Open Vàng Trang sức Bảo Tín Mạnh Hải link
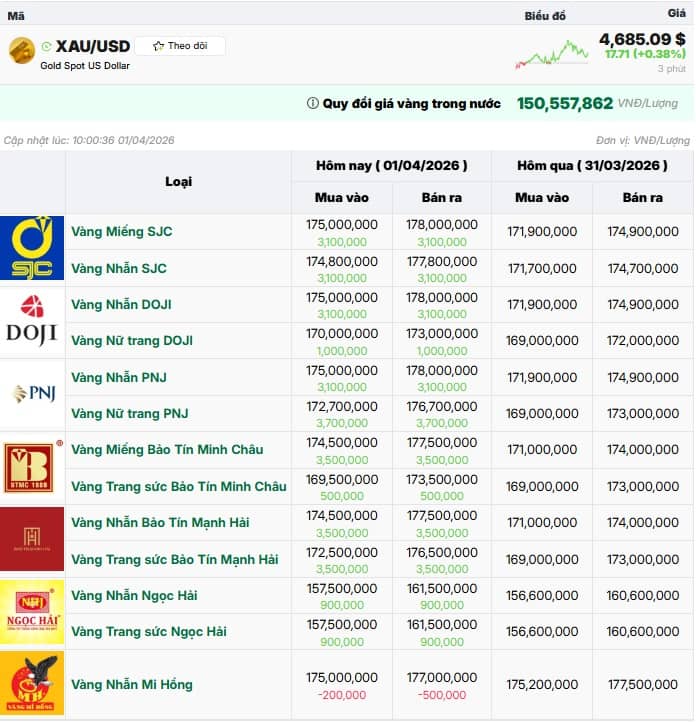696x724 pixels. [x=175, y=559]
